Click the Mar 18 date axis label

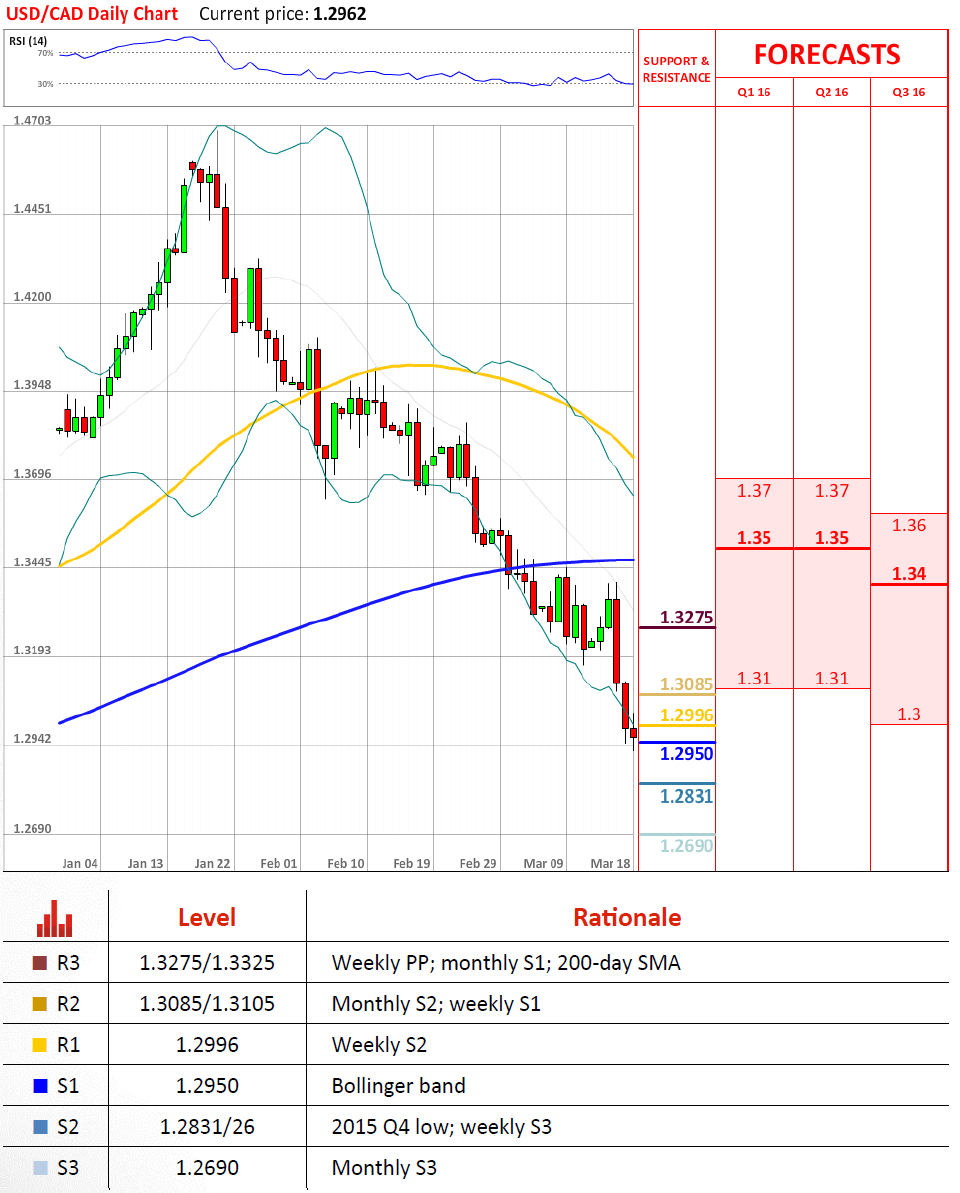pos(610,864)
